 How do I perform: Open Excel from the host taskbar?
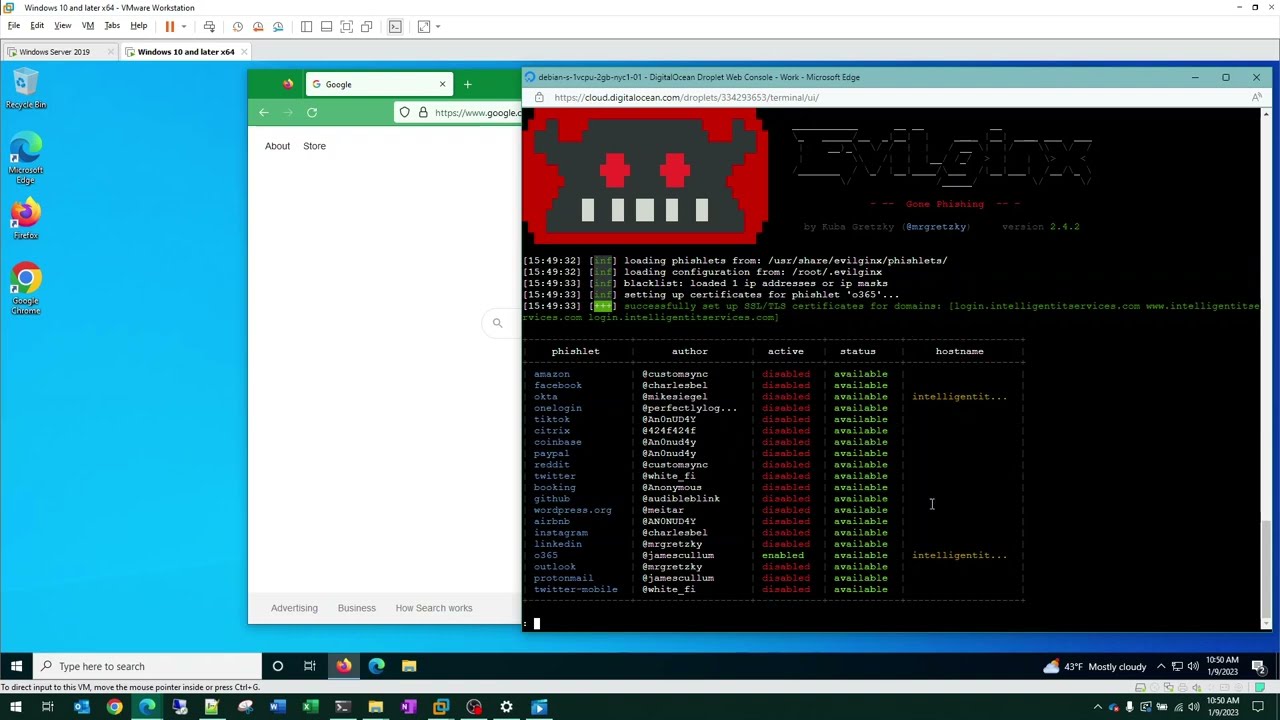[310, 707]
